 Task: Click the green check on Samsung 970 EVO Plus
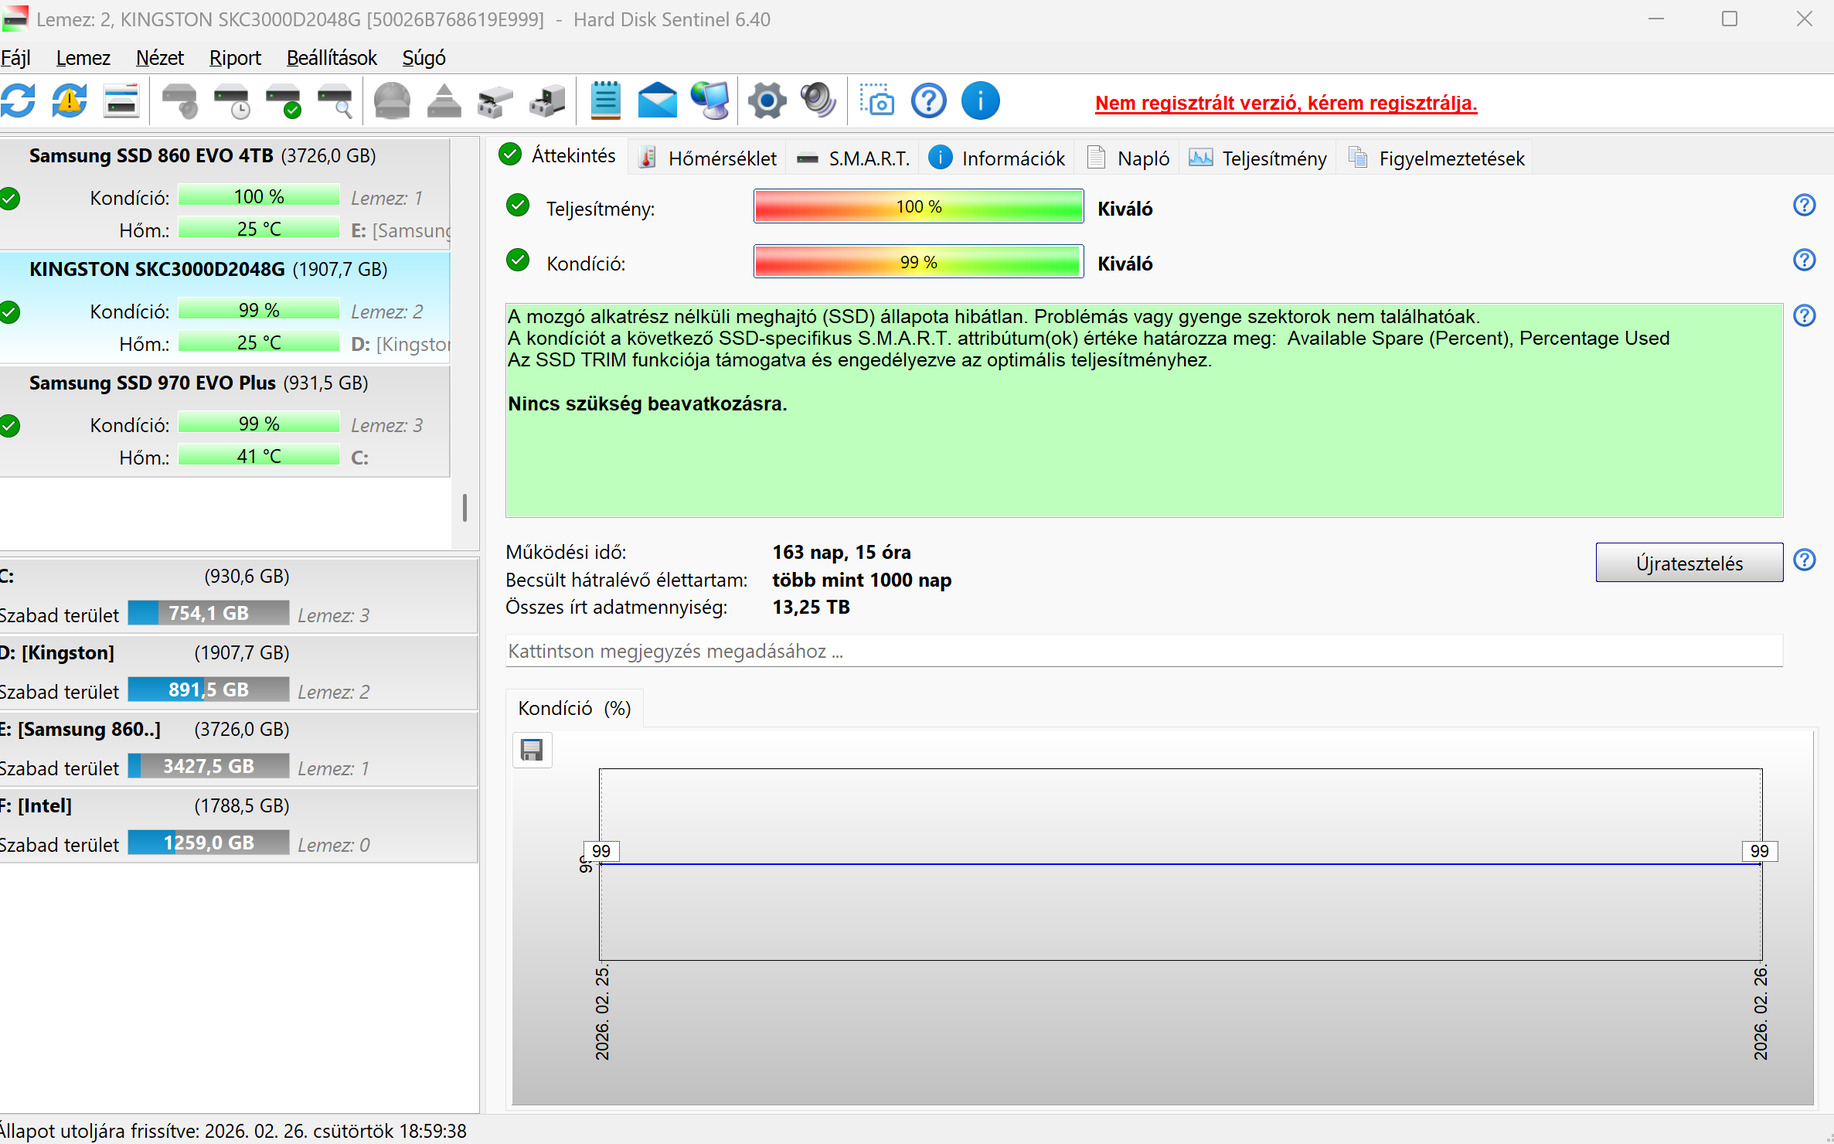(10, 426)
